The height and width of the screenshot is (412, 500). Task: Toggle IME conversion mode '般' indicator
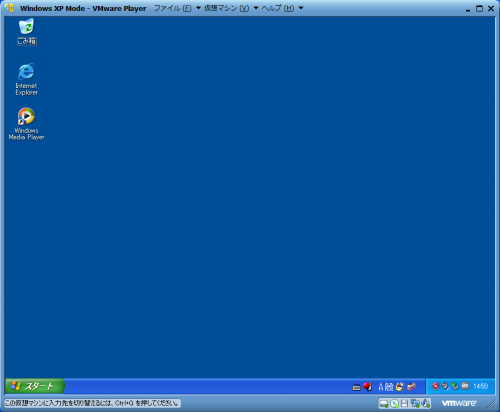[x=389, y=387]
